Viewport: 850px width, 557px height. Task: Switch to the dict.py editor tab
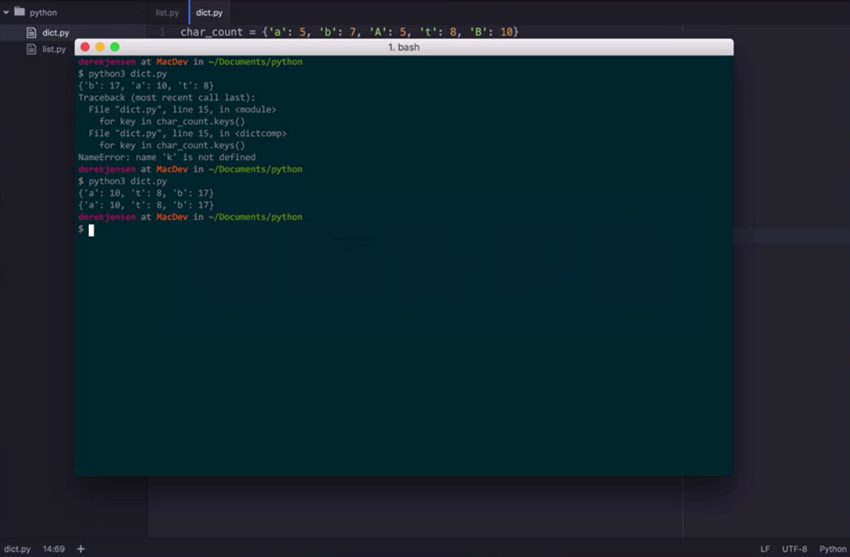[209, 12]
